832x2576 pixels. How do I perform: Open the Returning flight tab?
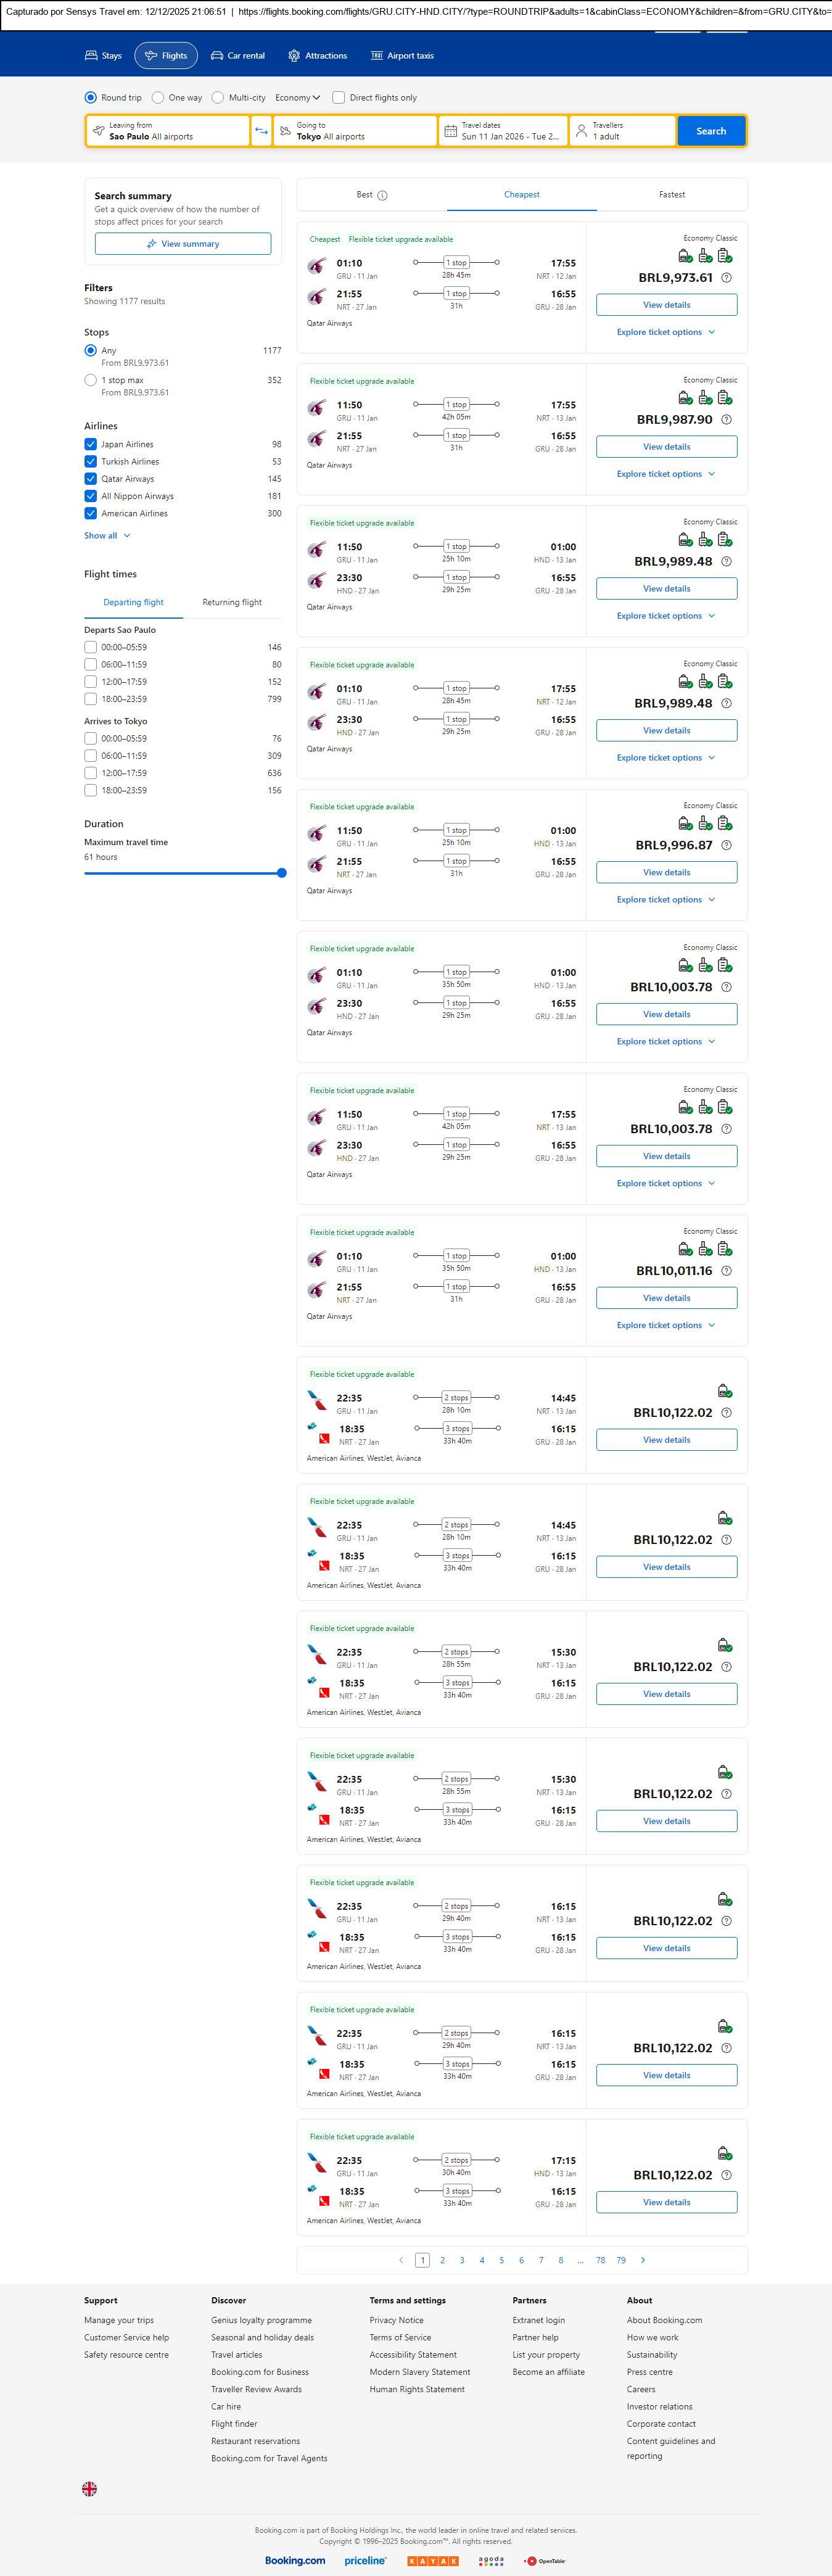232,602
